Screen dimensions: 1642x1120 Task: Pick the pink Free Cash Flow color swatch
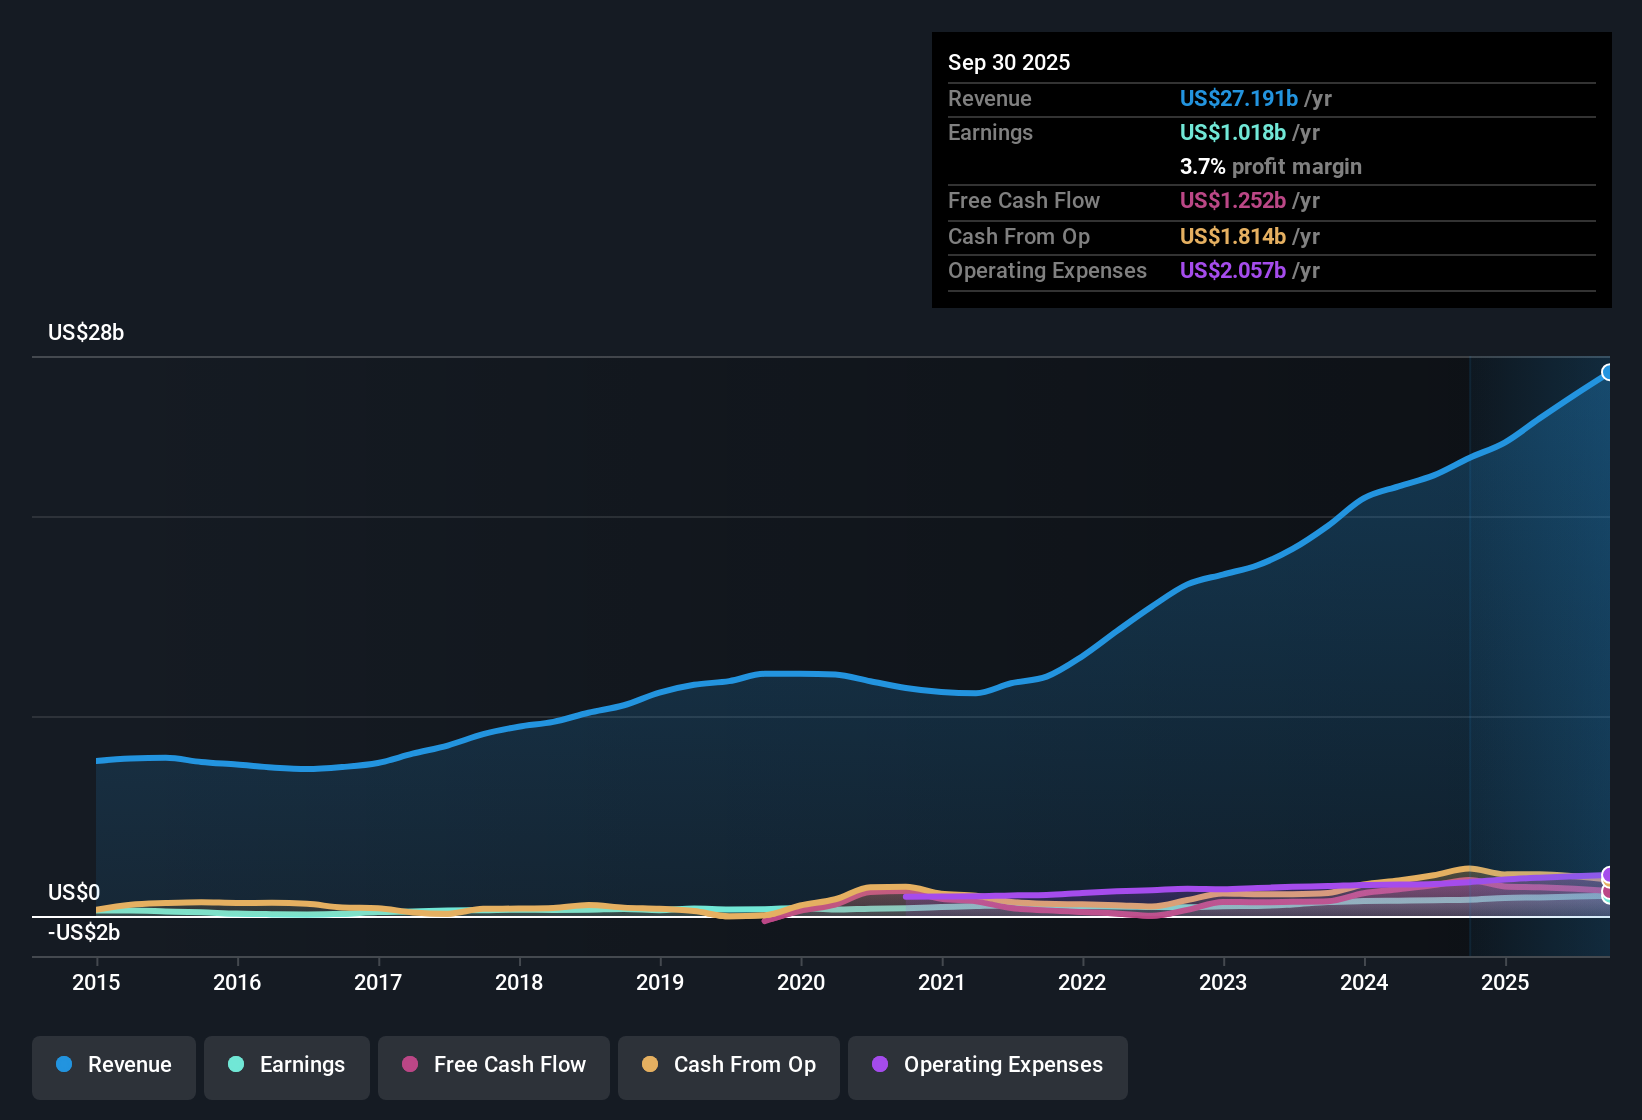pyautogui.click(x=409, y=1065)
